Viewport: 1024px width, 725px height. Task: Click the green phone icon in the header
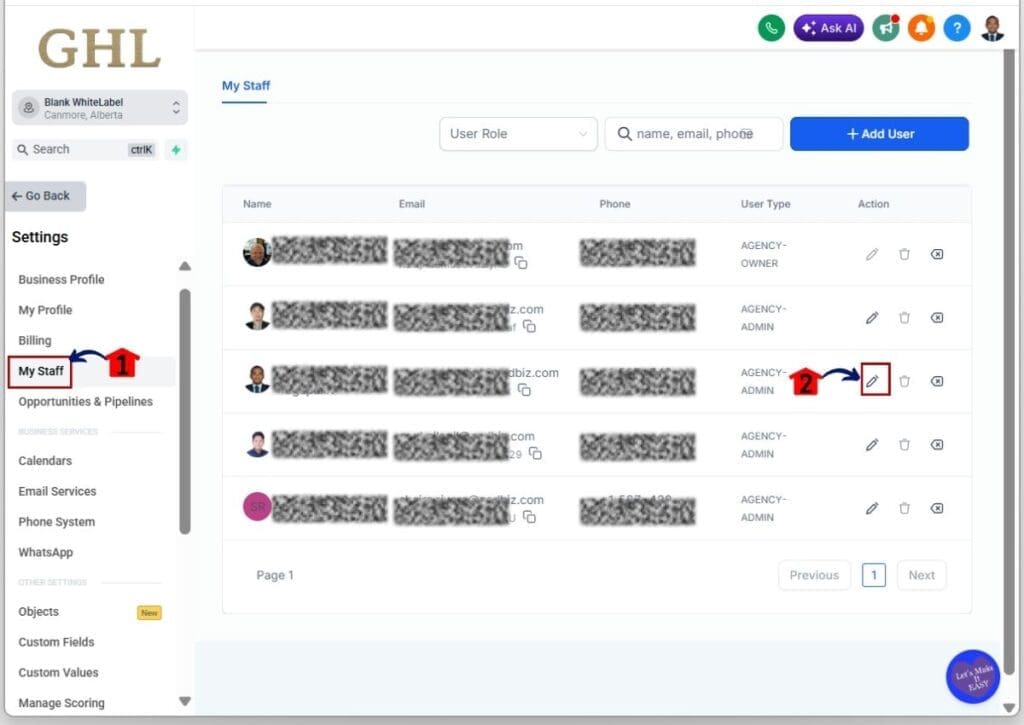click(770, 28)
